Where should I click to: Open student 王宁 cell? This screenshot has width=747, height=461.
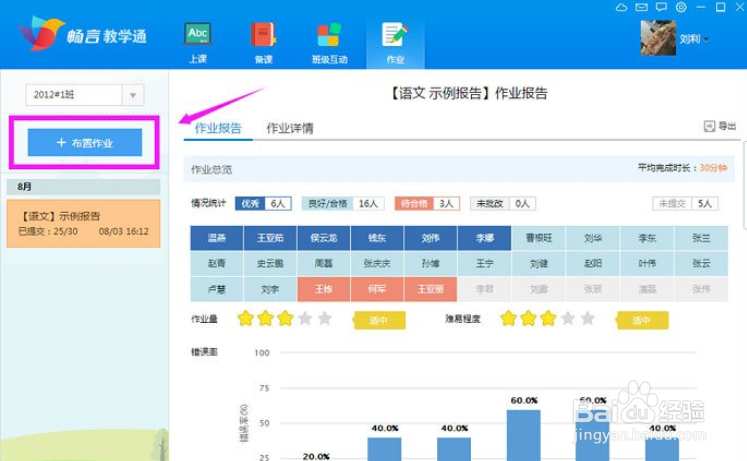485,263
